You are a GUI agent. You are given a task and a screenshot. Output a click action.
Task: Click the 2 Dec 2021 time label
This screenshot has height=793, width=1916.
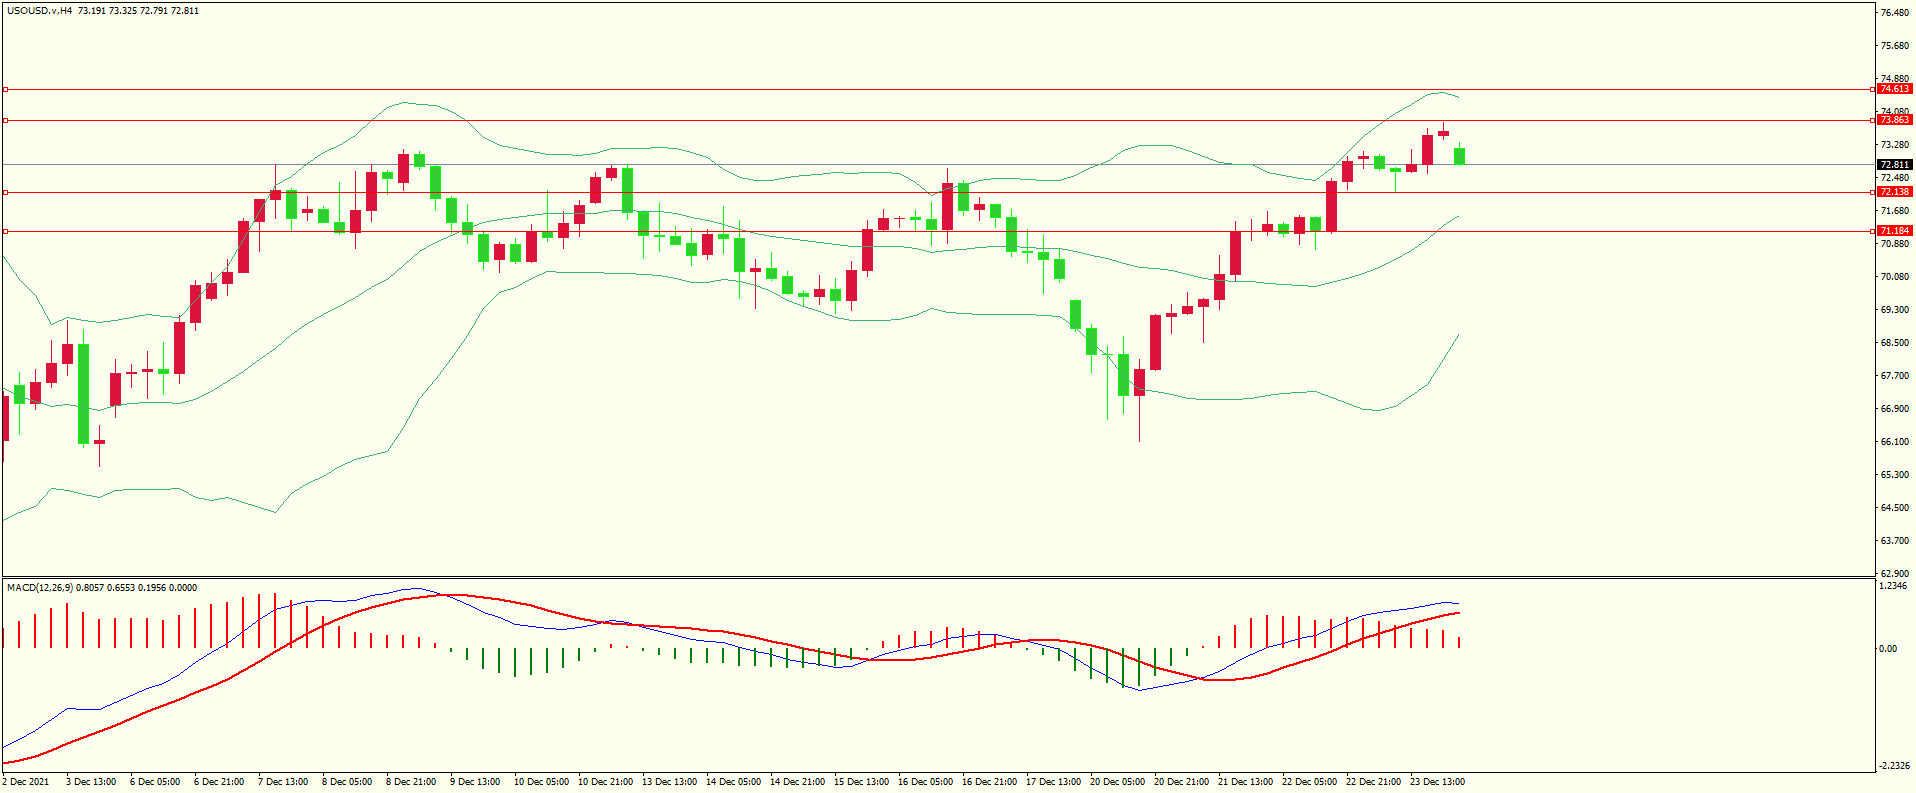26,782
